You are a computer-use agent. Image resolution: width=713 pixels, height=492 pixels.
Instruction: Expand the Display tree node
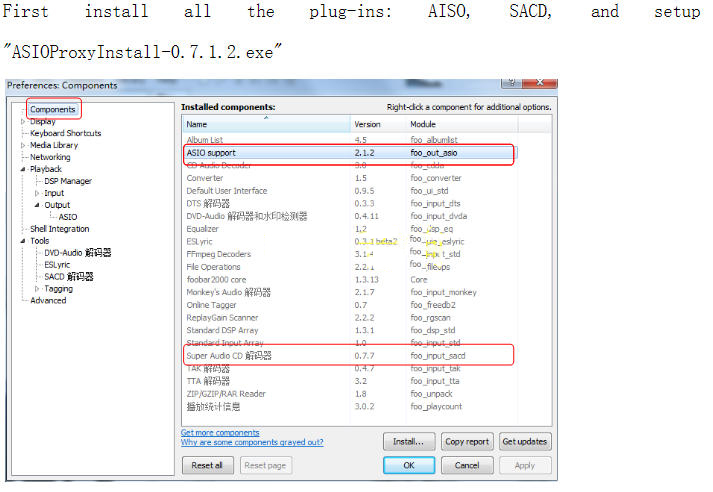22,121
